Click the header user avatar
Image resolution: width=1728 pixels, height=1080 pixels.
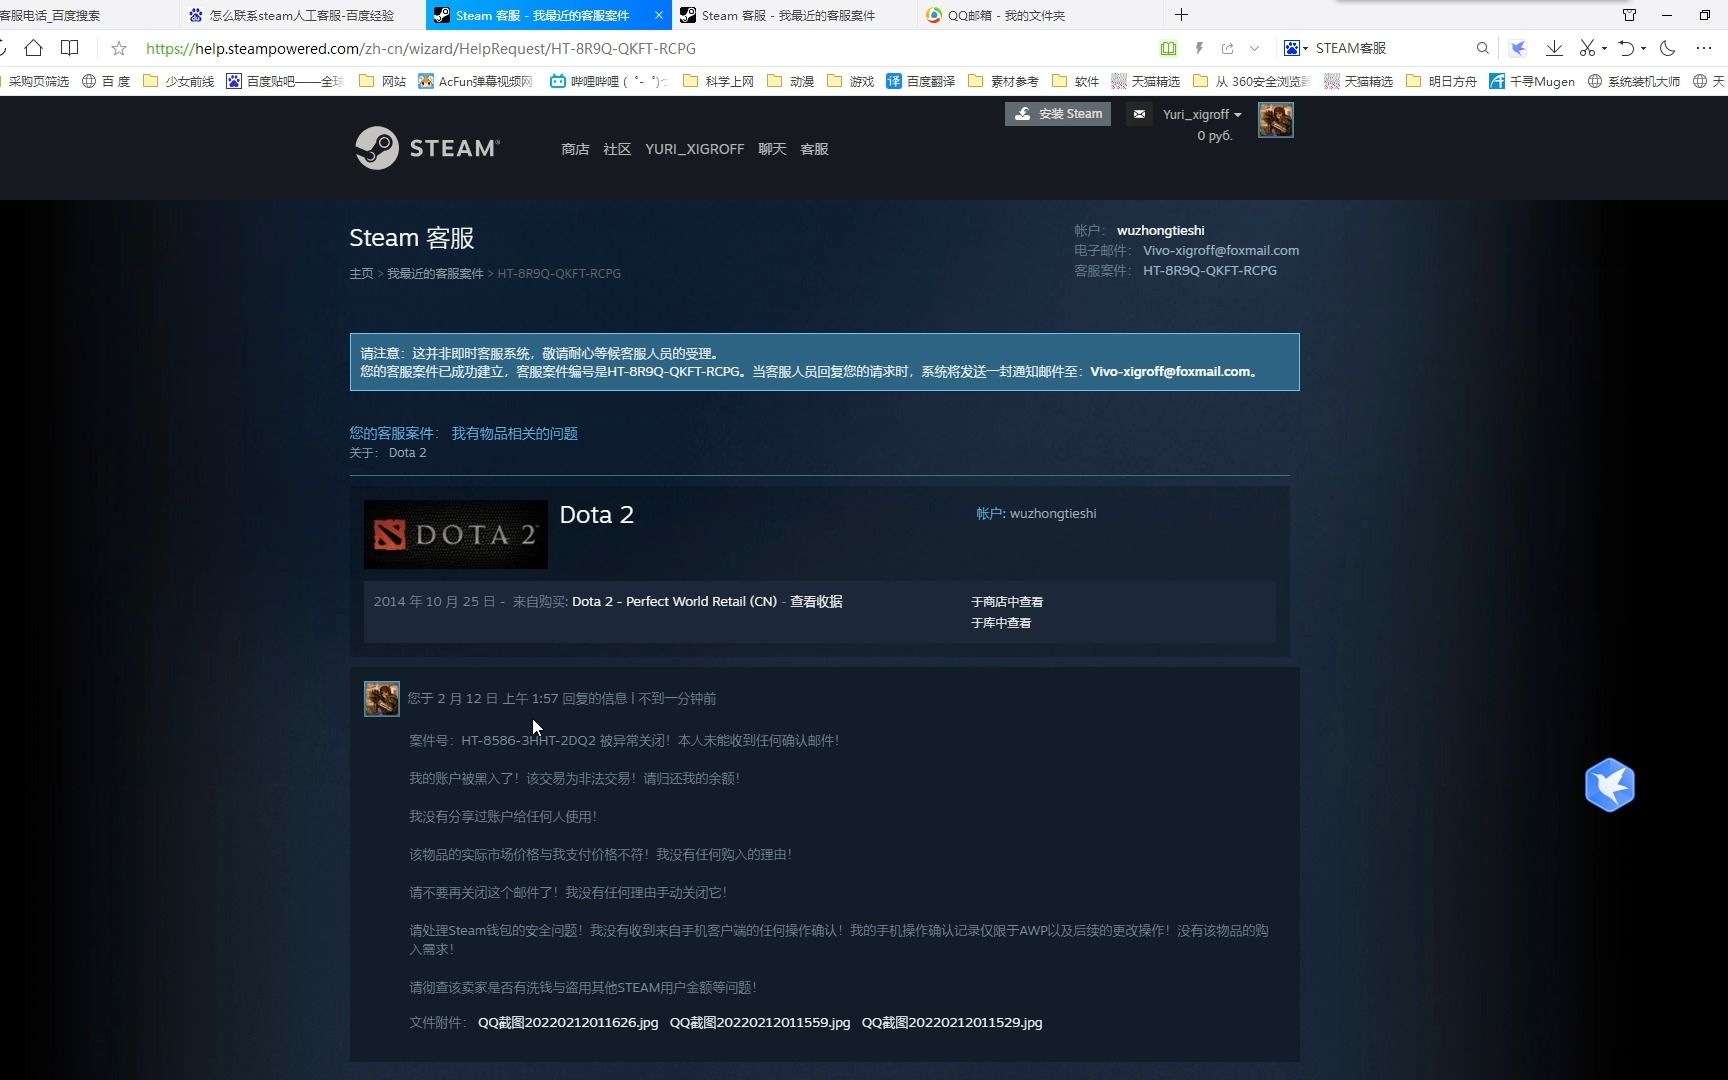point(1275,120)
